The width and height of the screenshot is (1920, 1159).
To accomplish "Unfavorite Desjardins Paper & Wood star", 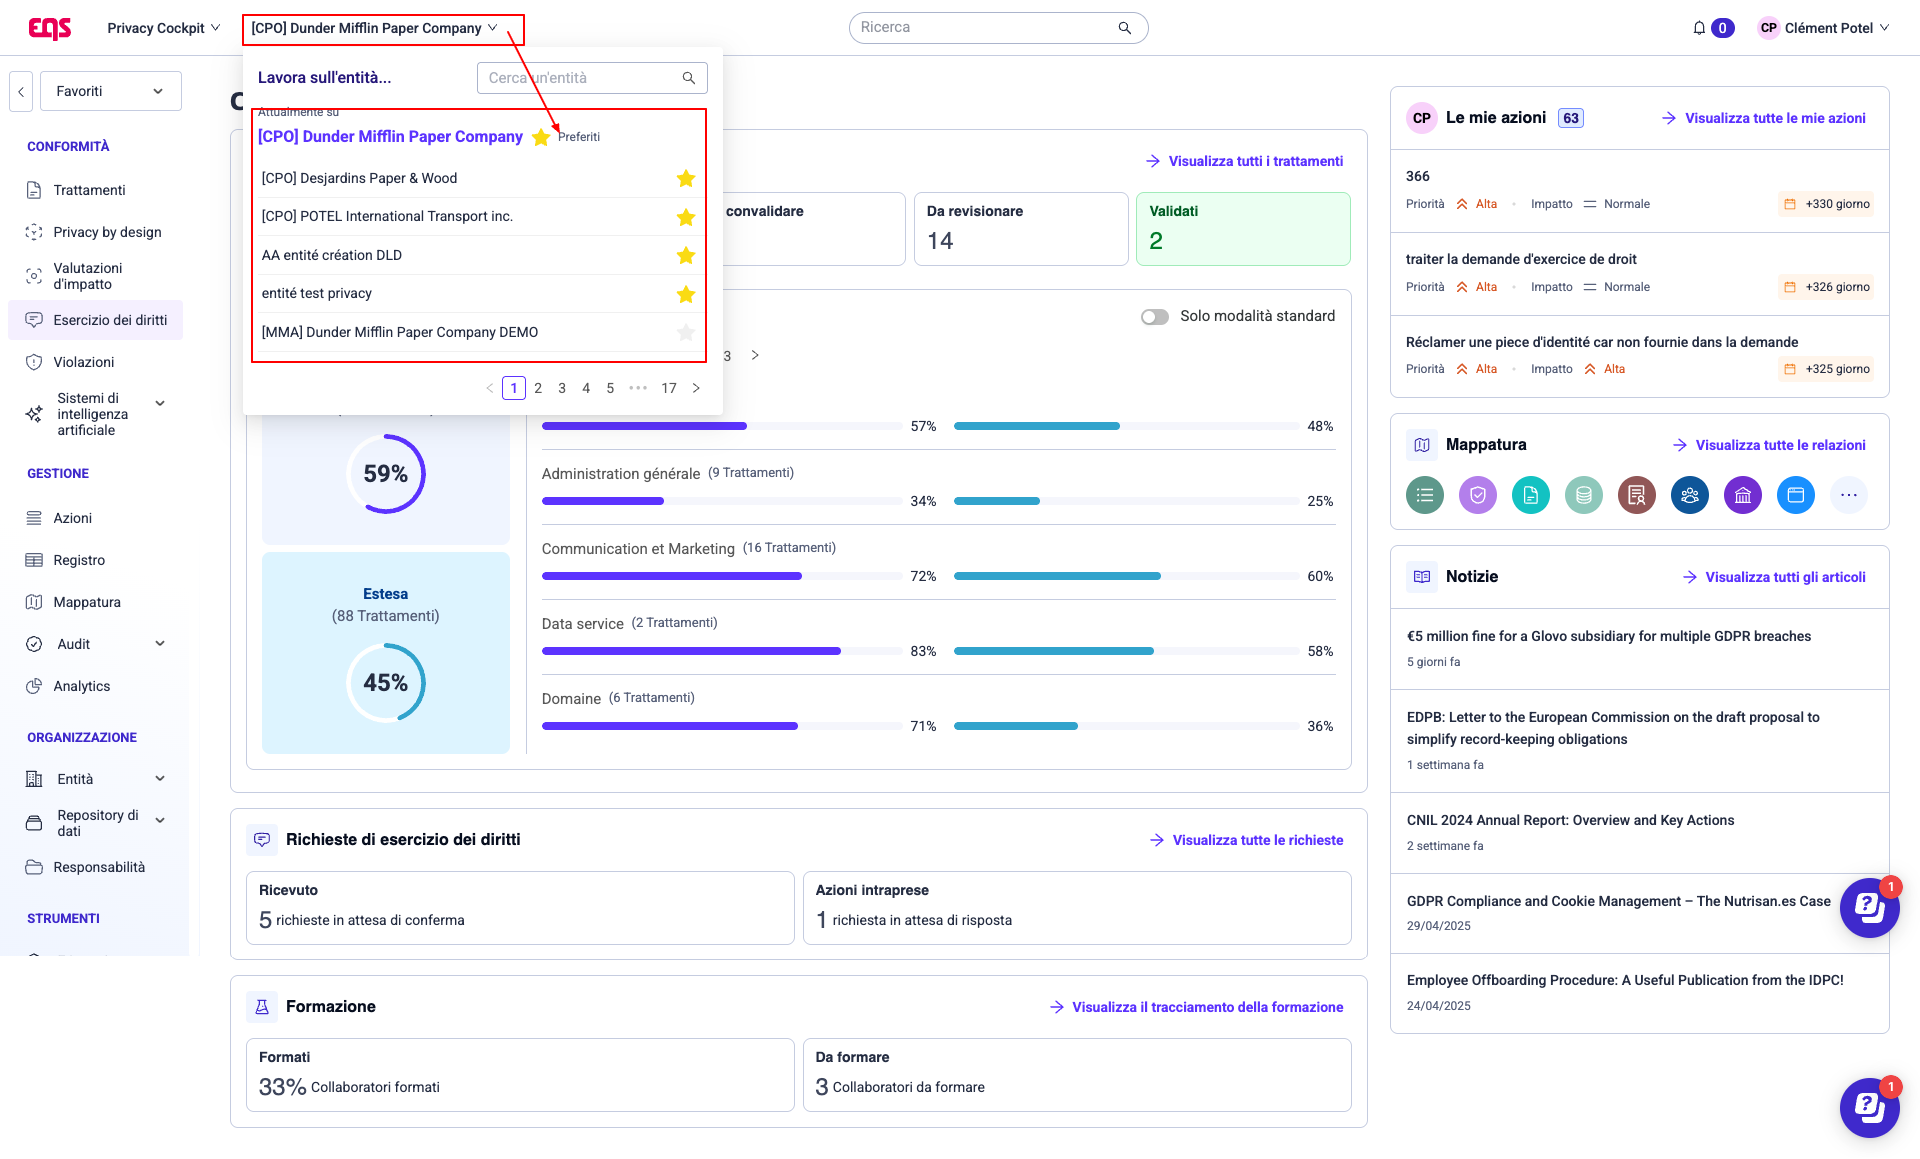I will click(686, 179).
